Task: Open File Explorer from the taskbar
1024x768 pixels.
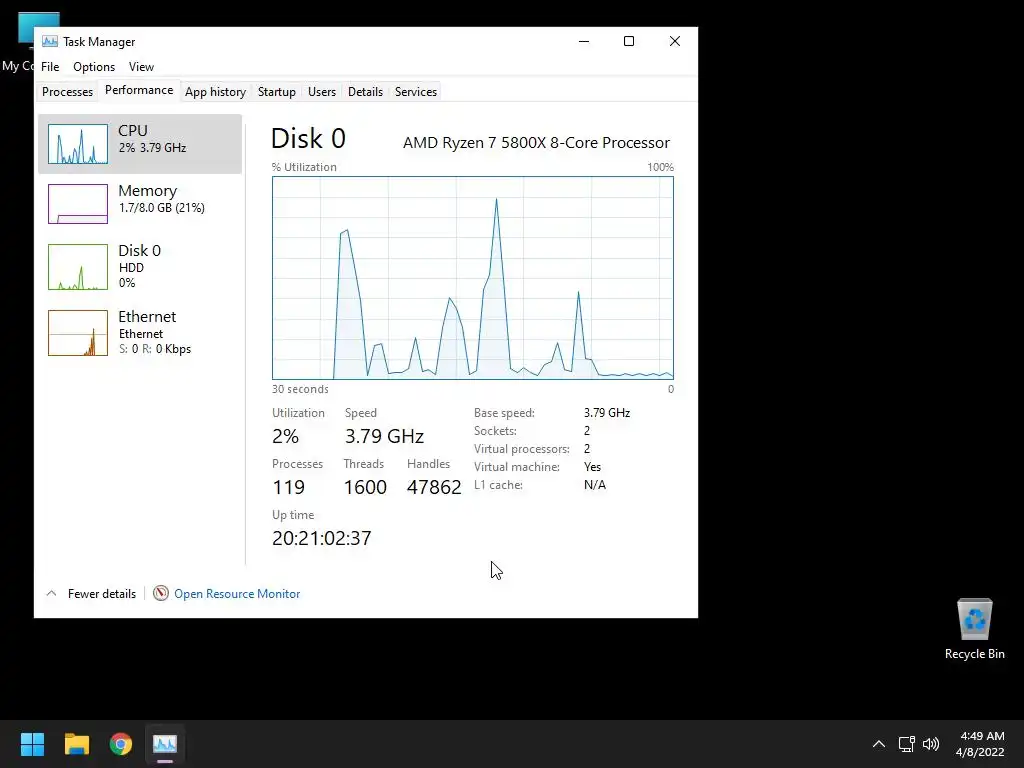Action: tap(76, 744)
